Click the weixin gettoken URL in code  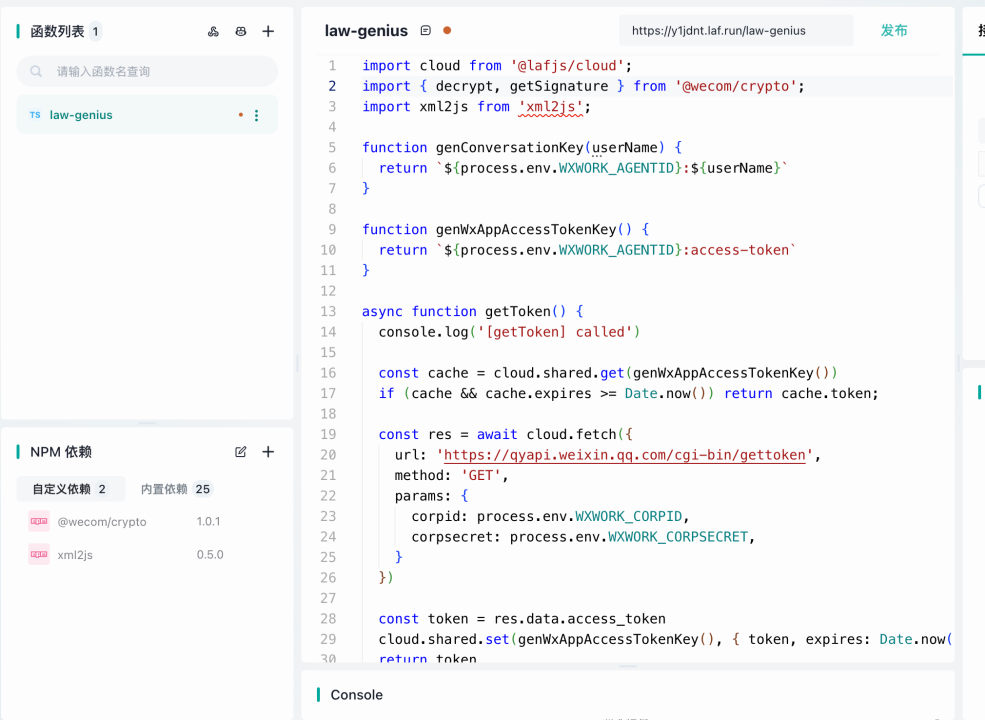(x=625, y=455)
